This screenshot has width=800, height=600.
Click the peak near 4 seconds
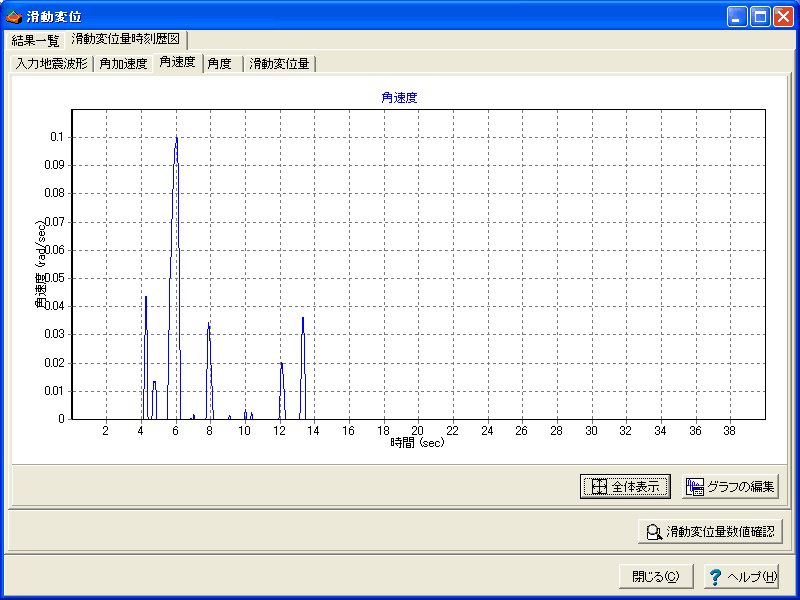click(146, 297)
